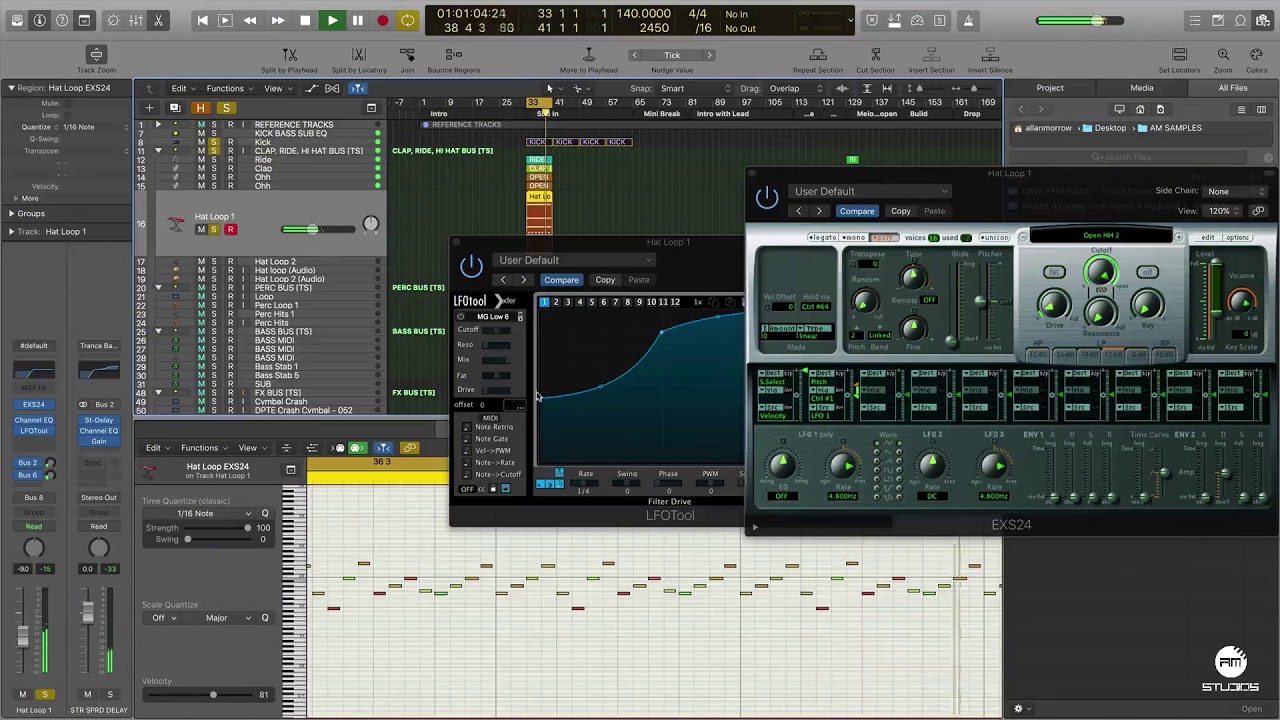Switch to the All Files tab
The image size is (1280, 720).
(1233, 88)
